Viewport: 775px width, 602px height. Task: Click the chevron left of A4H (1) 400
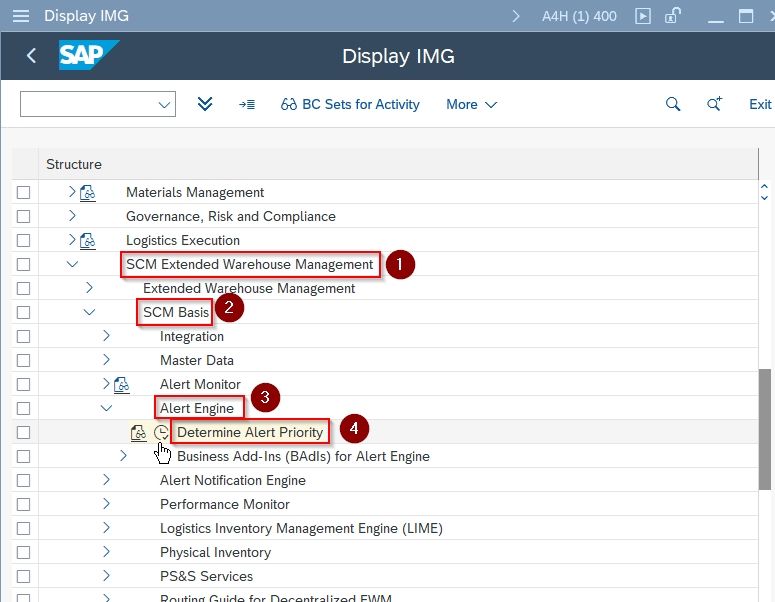pos(516,16)
